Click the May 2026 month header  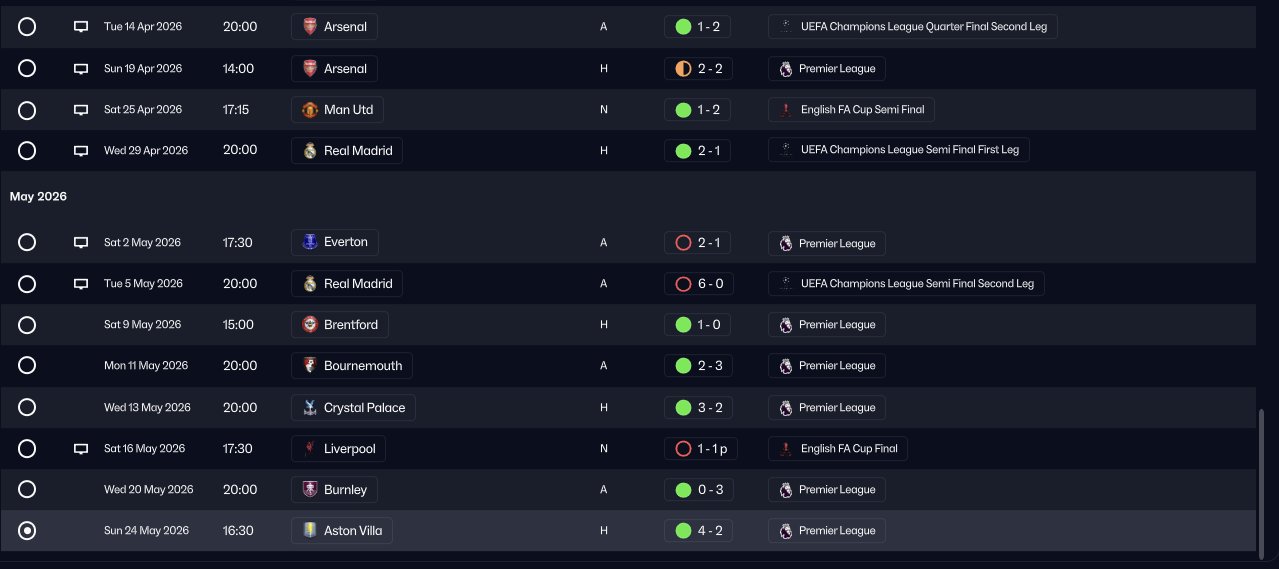38,197
